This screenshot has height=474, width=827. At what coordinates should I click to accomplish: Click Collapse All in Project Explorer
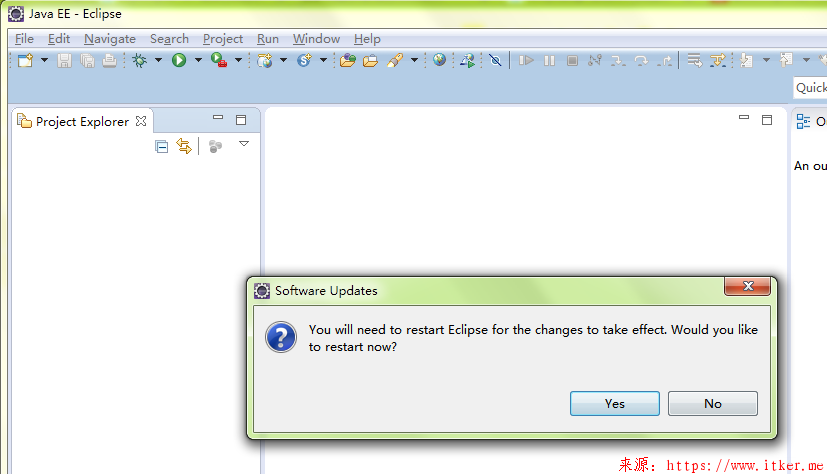click(162, 146)
